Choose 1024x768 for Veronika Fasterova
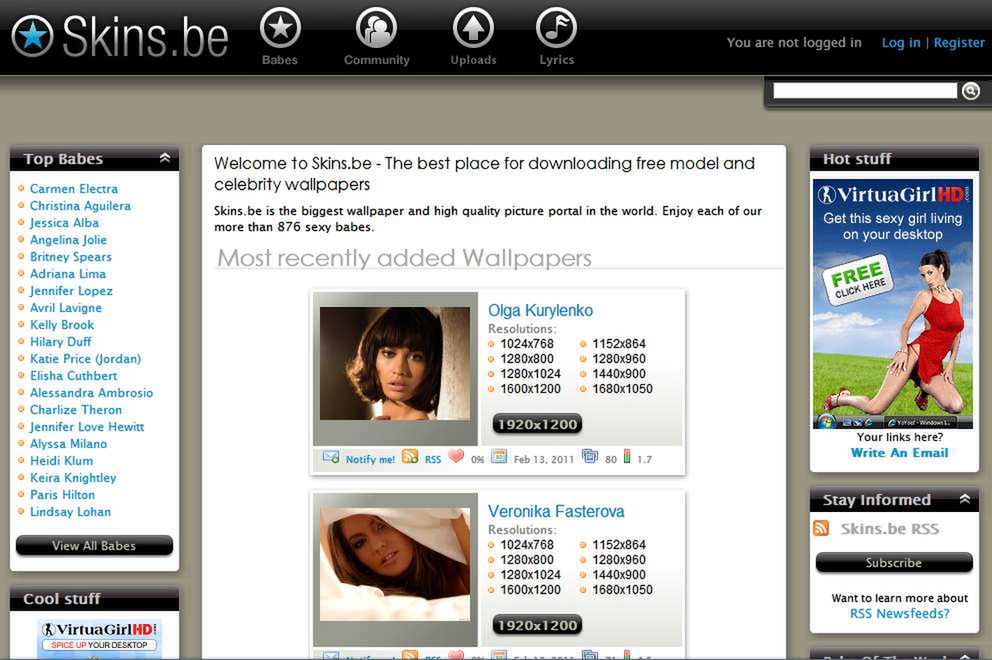Image resolution: width=992 pixels, height=660 pixels. [527, 545]
